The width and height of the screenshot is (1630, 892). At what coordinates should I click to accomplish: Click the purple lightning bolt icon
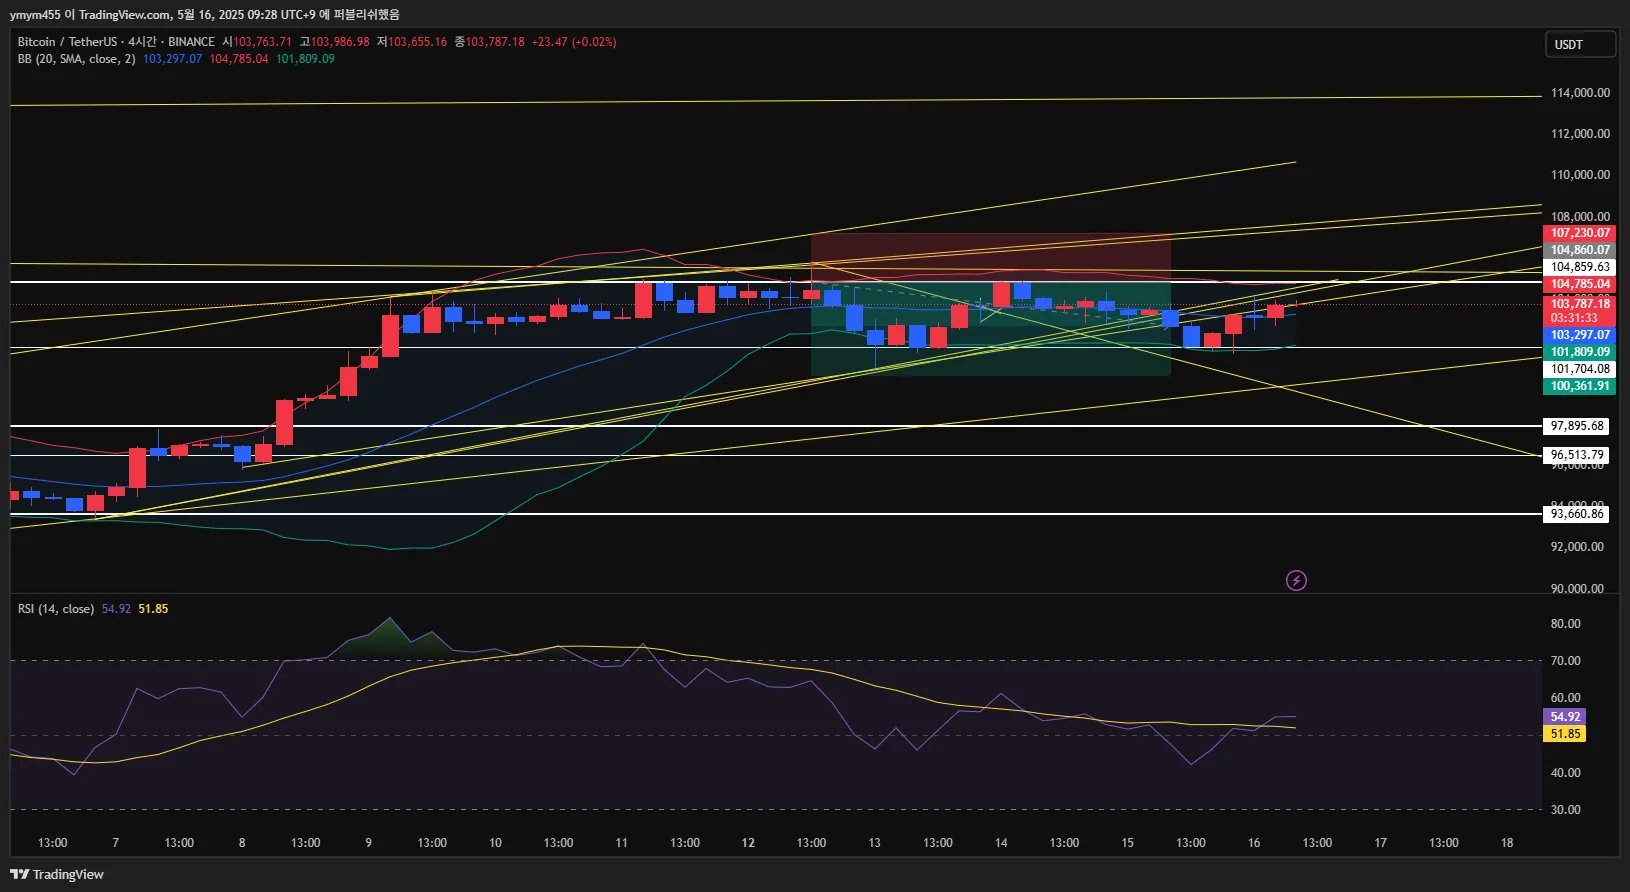(x=1296, y=580)
